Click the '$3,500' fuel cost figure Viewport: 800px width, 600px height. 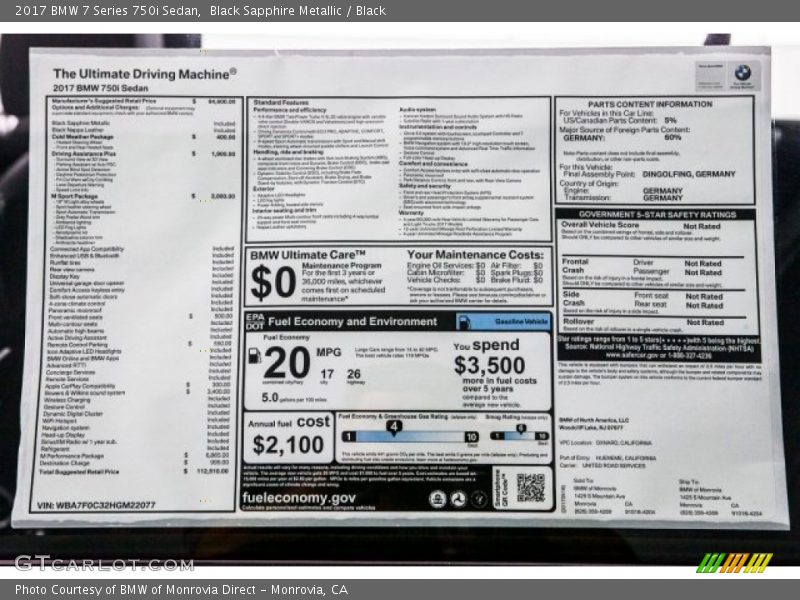(x=489, y=365)
